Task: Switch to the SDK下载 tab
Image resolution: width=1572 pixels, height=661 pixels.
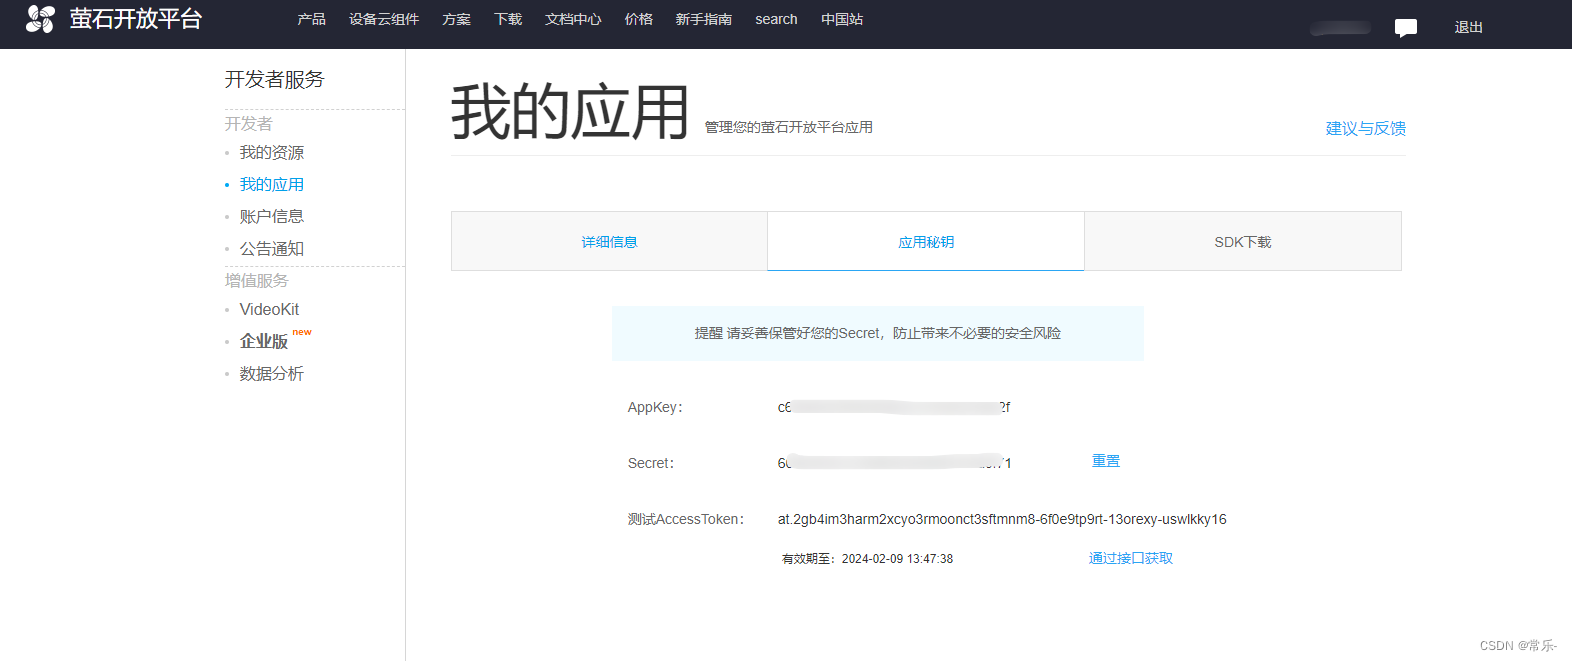Action: coord(1242,242)
